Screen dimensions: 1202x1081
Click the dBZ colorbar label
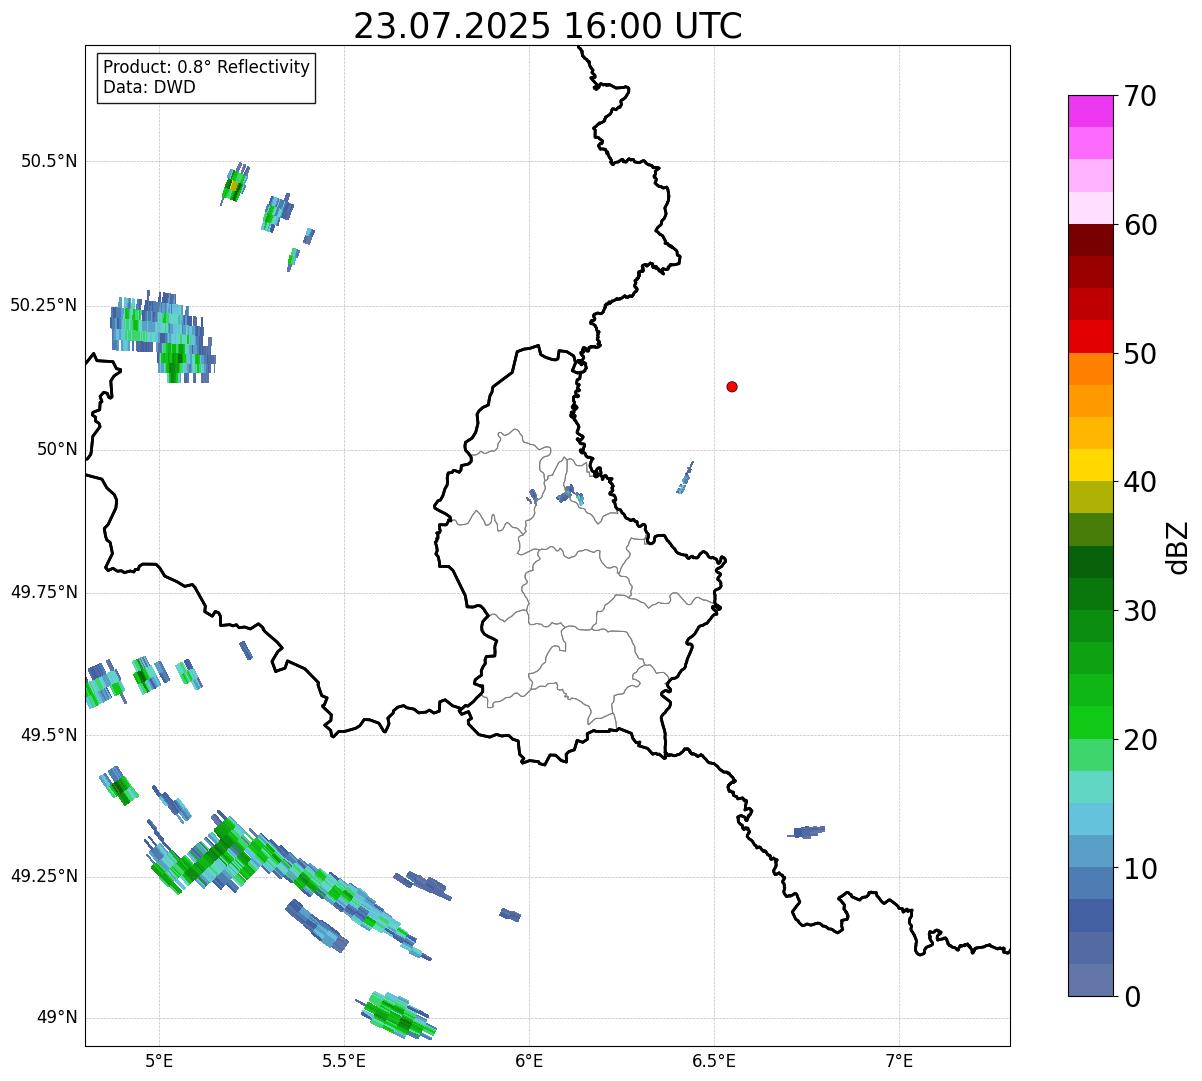click(x=1179, y=547)
